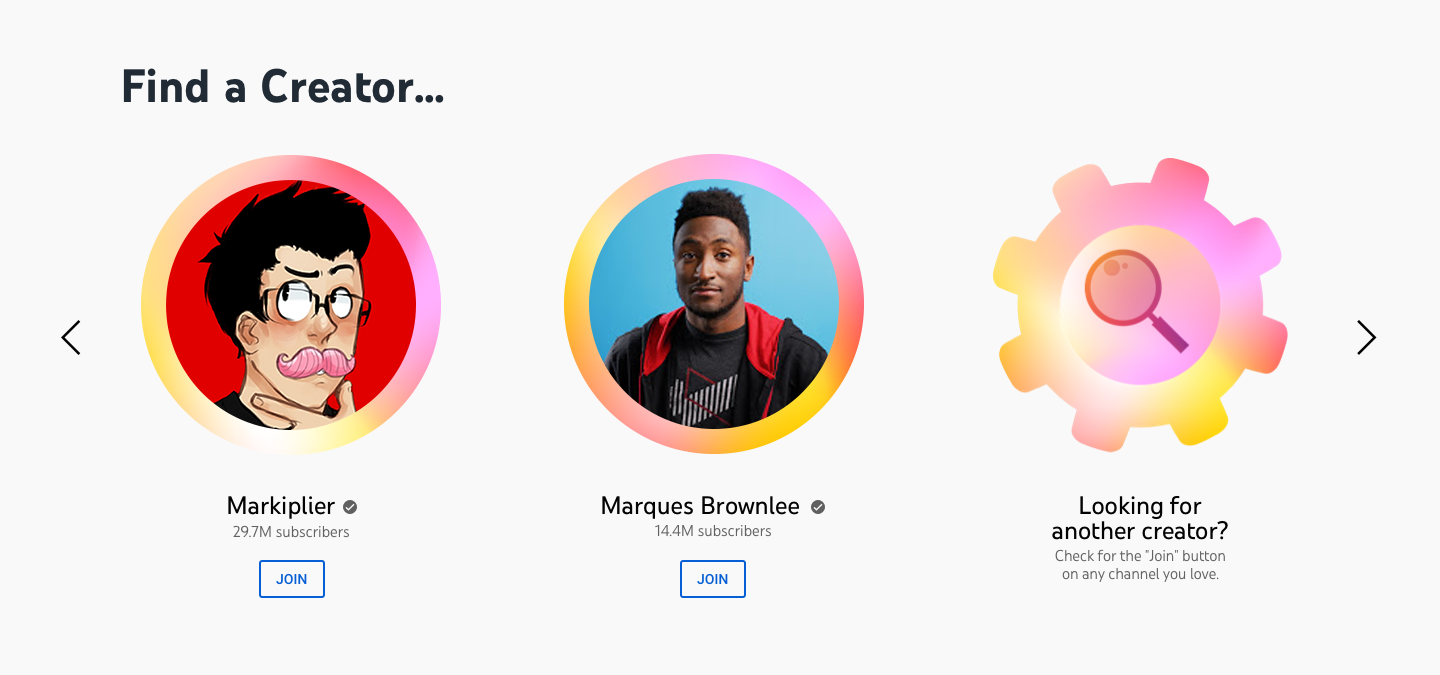Click the 'Check for the "Join" button' hint text
This screenshot has height=675, width=1440.
tap(1140, 565)
